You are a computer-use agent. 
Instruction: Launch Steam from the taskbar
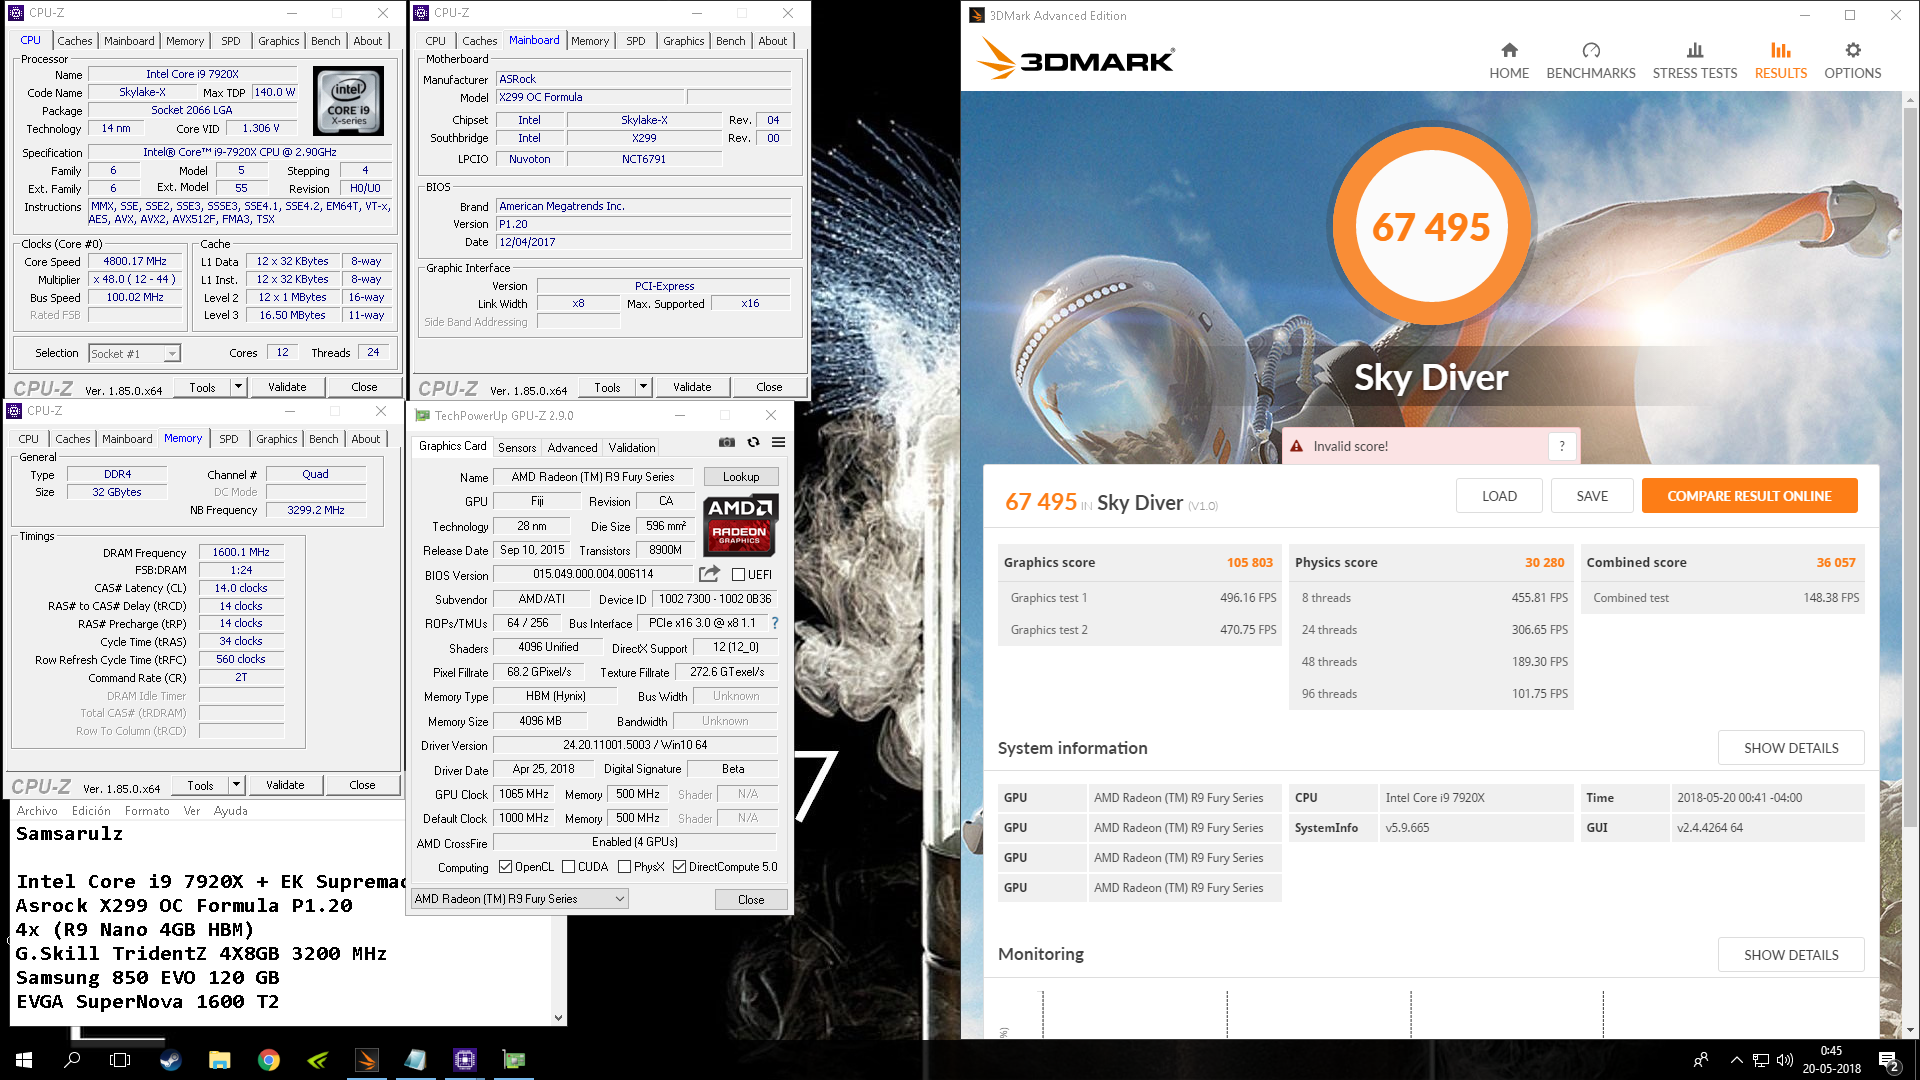click(x=171, y=1060)
